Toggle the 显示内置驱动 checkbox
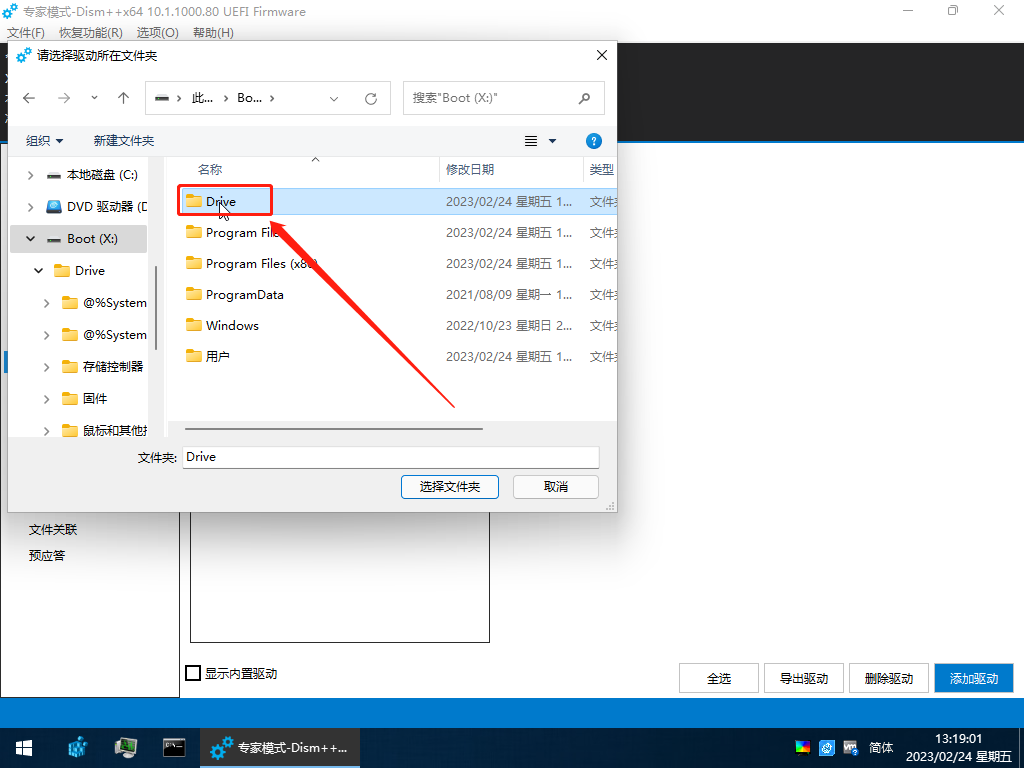Screen dimensions: 1024x768 [194, 674]
